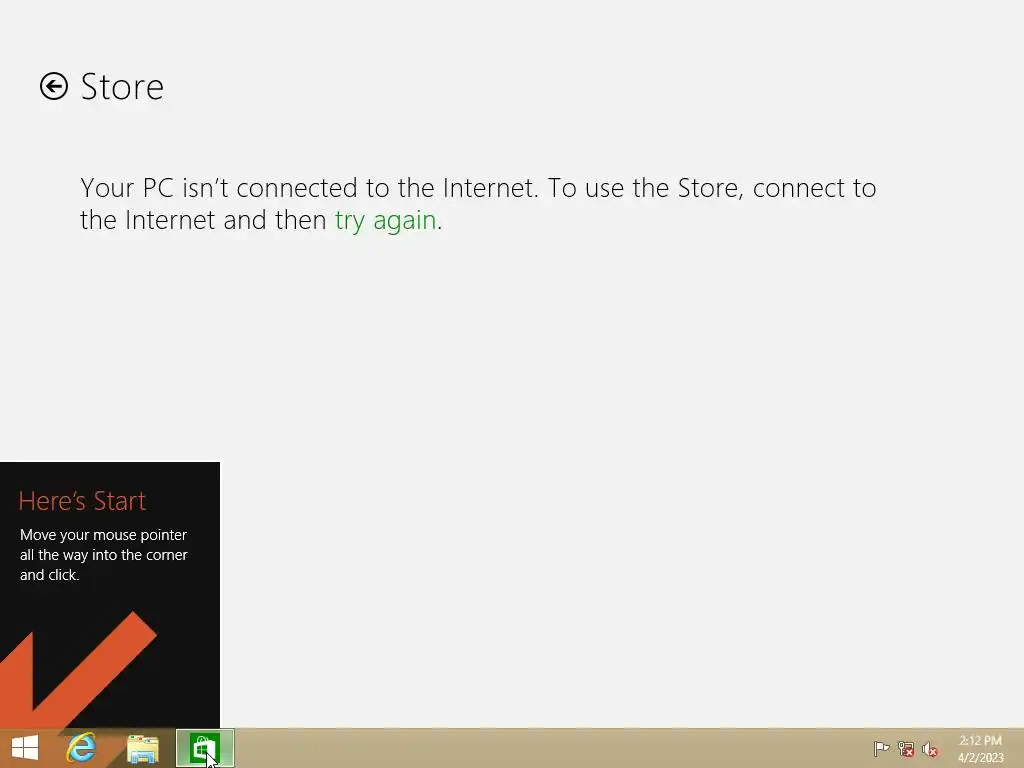Click the muted volume speaker icon
This screenshot has width=1024, height=768.
(930, 749)
